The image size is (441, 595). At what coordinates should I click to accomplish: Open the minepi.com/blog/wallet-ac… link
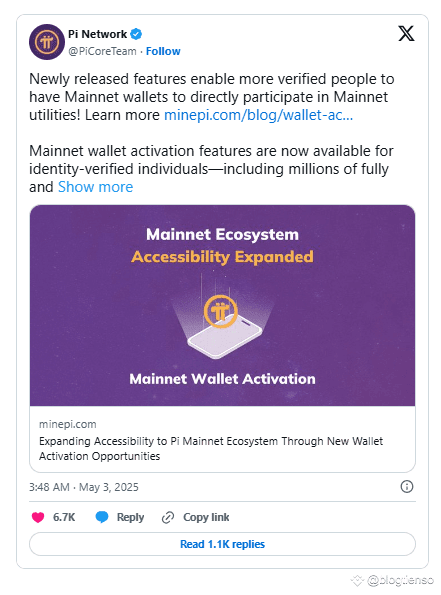[x=258, y=115]
